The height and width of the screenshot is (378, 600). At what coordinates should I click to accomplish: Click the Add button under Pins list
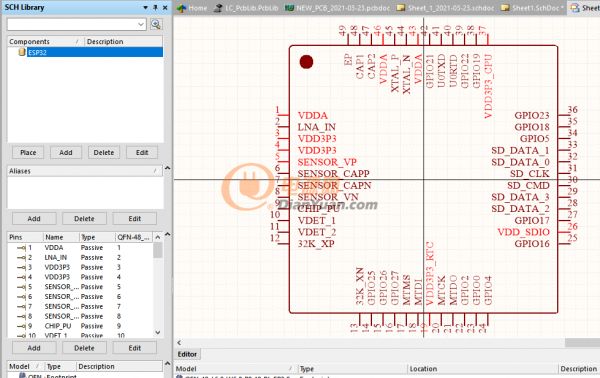[34, 348]
